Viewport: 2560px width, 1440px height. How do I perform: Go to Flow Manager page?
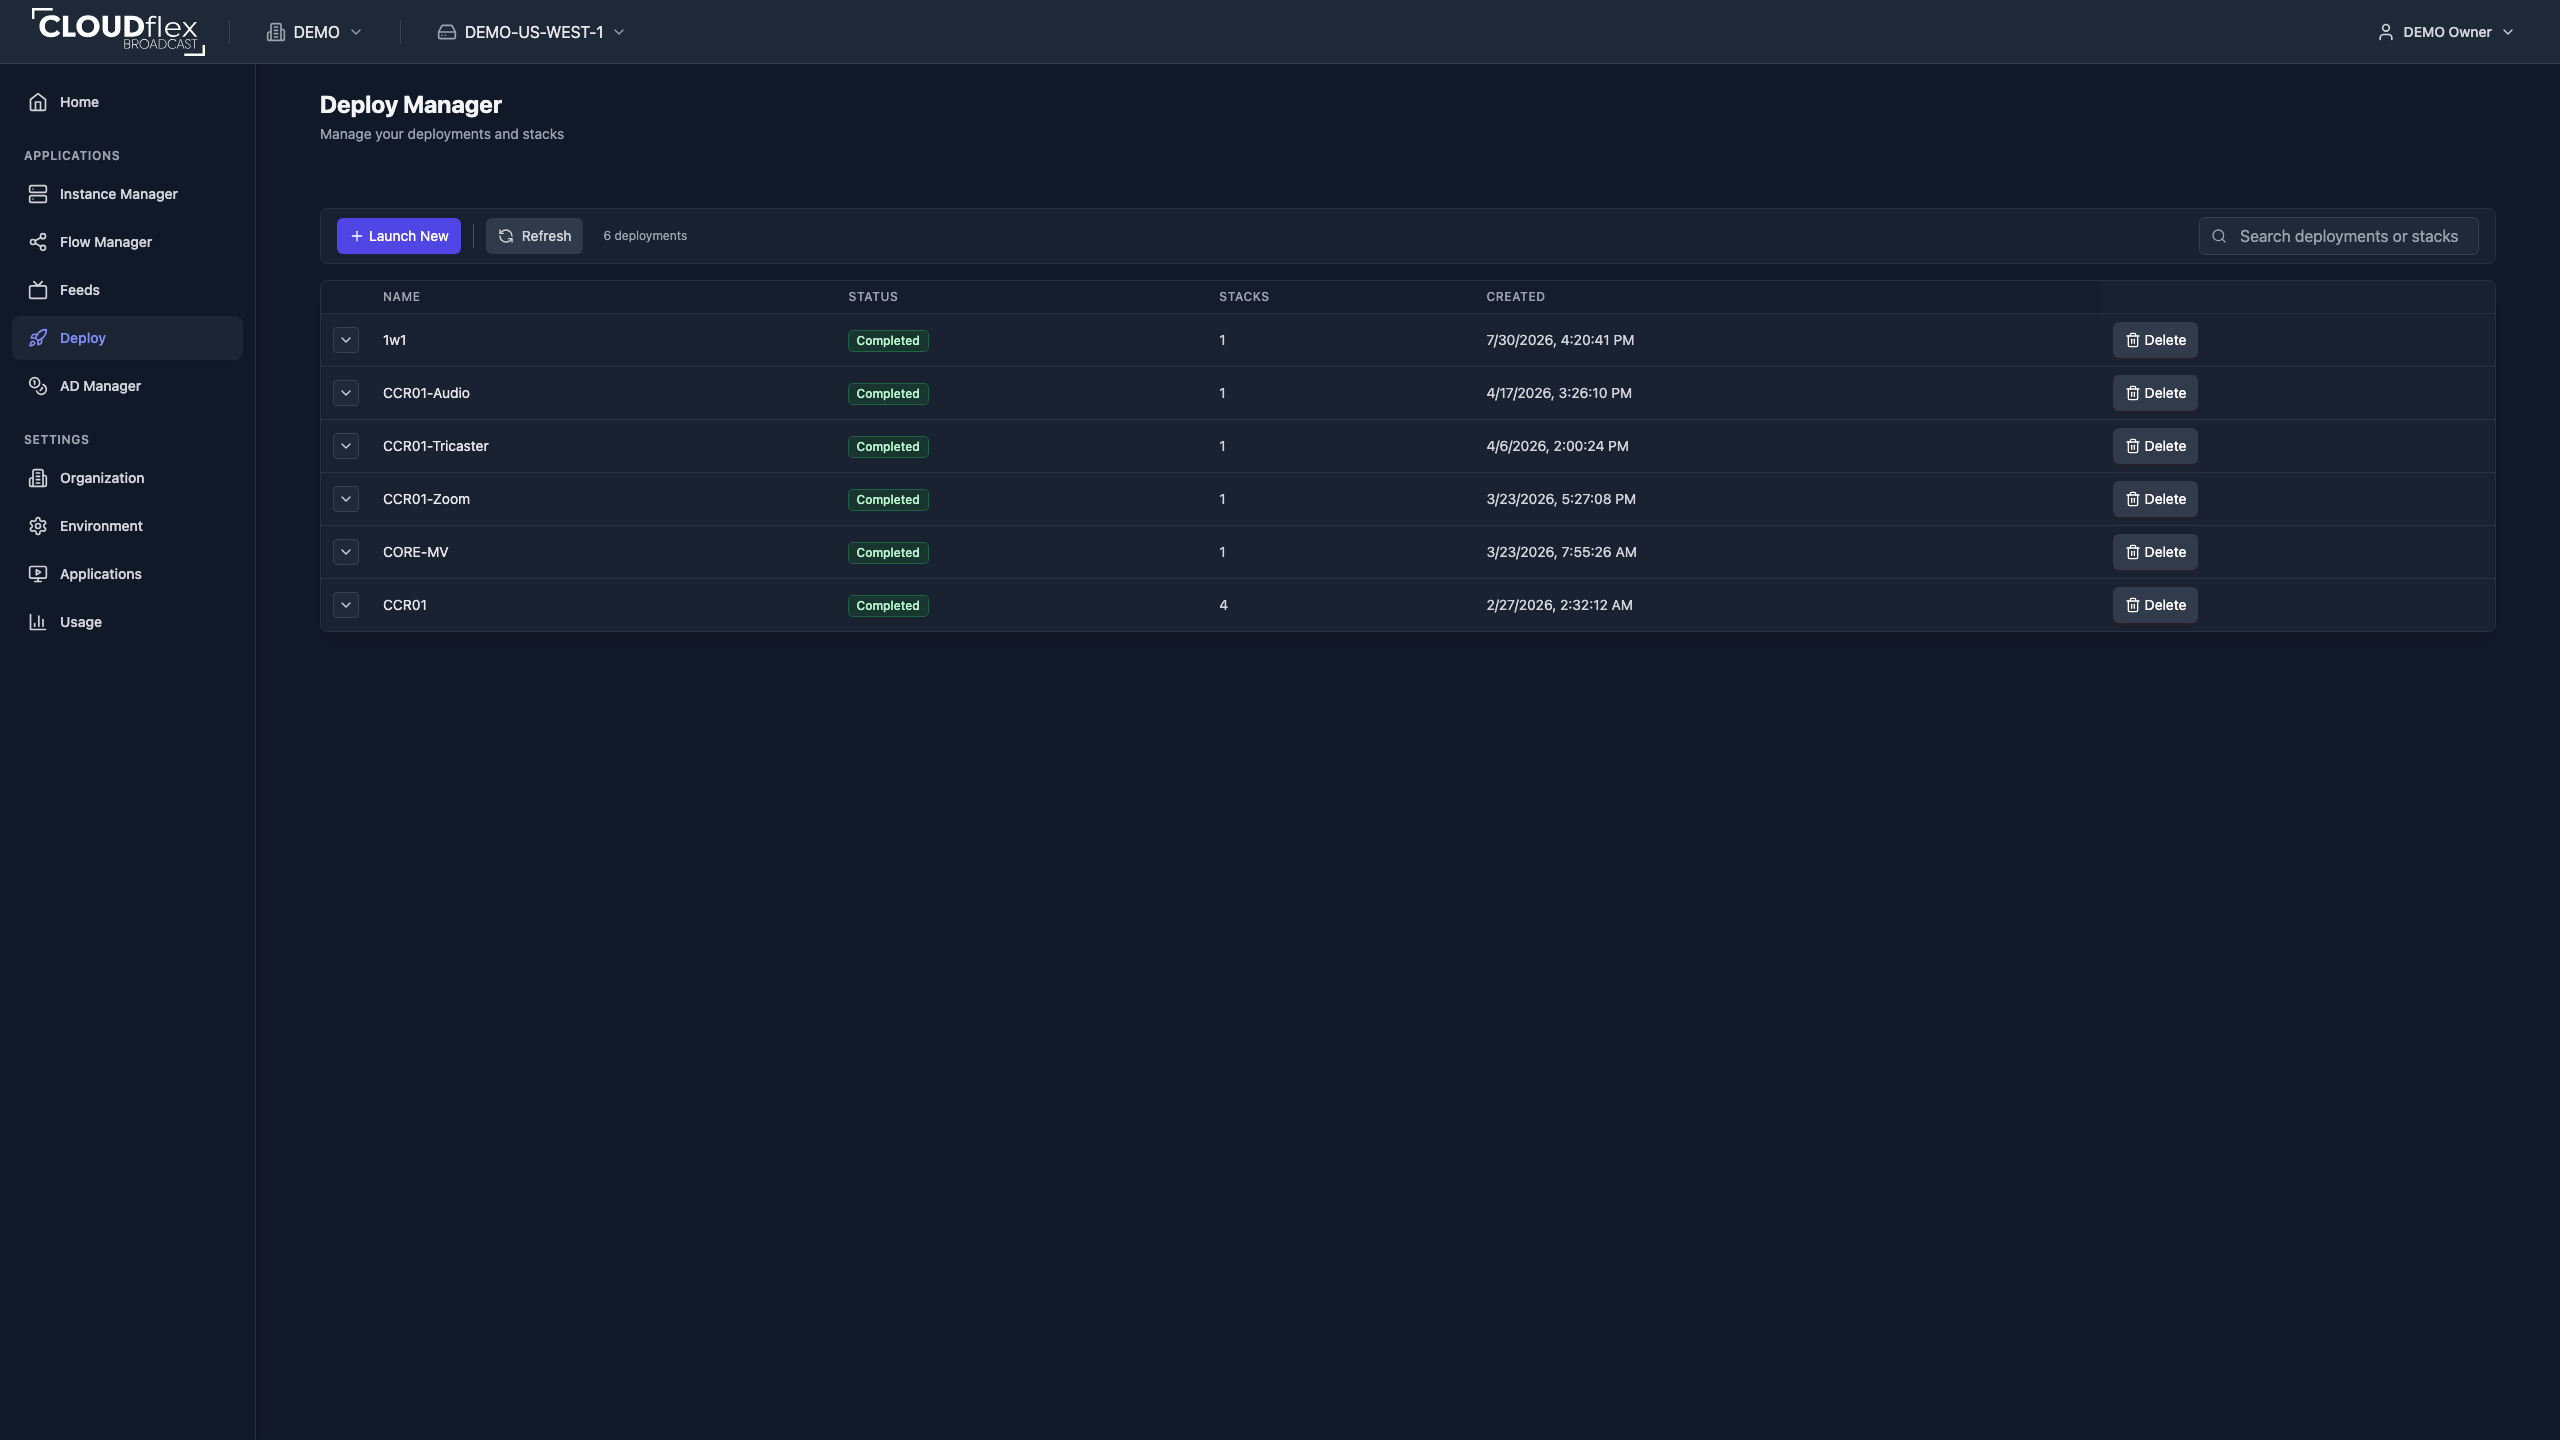pos(127,242)
